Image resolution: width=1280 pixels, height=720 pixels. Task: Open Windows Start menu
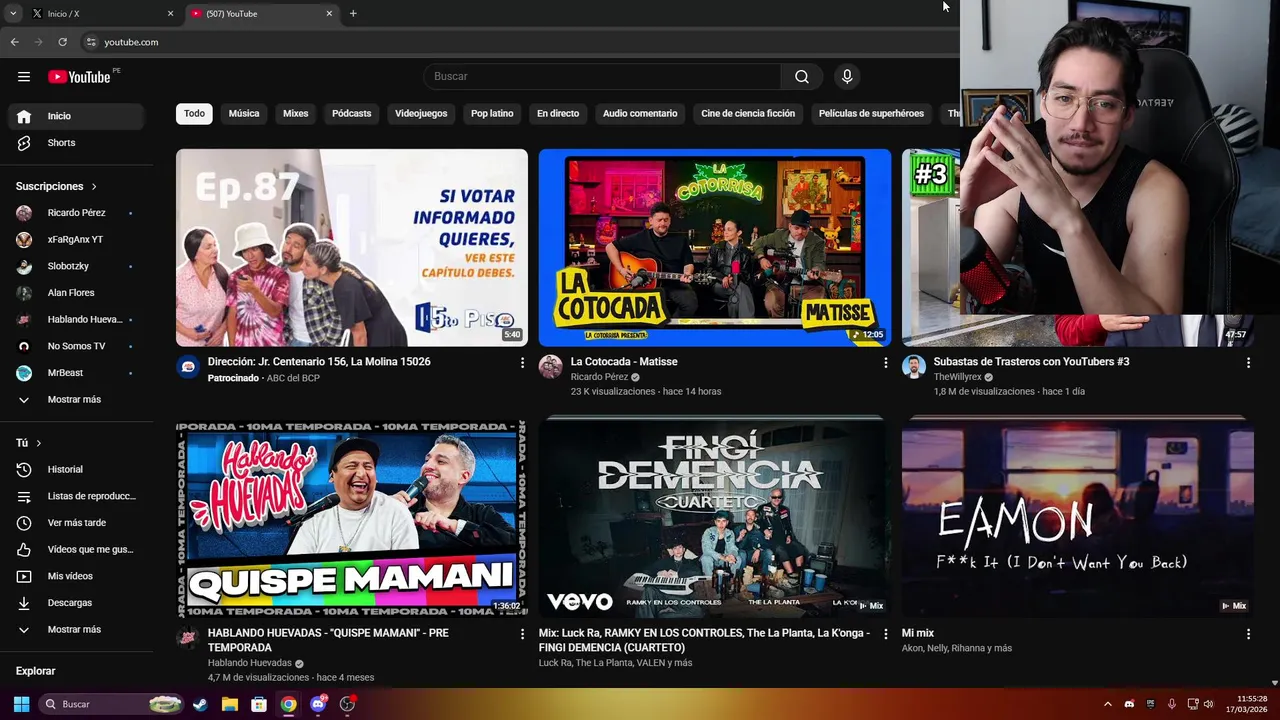[21, 704]
